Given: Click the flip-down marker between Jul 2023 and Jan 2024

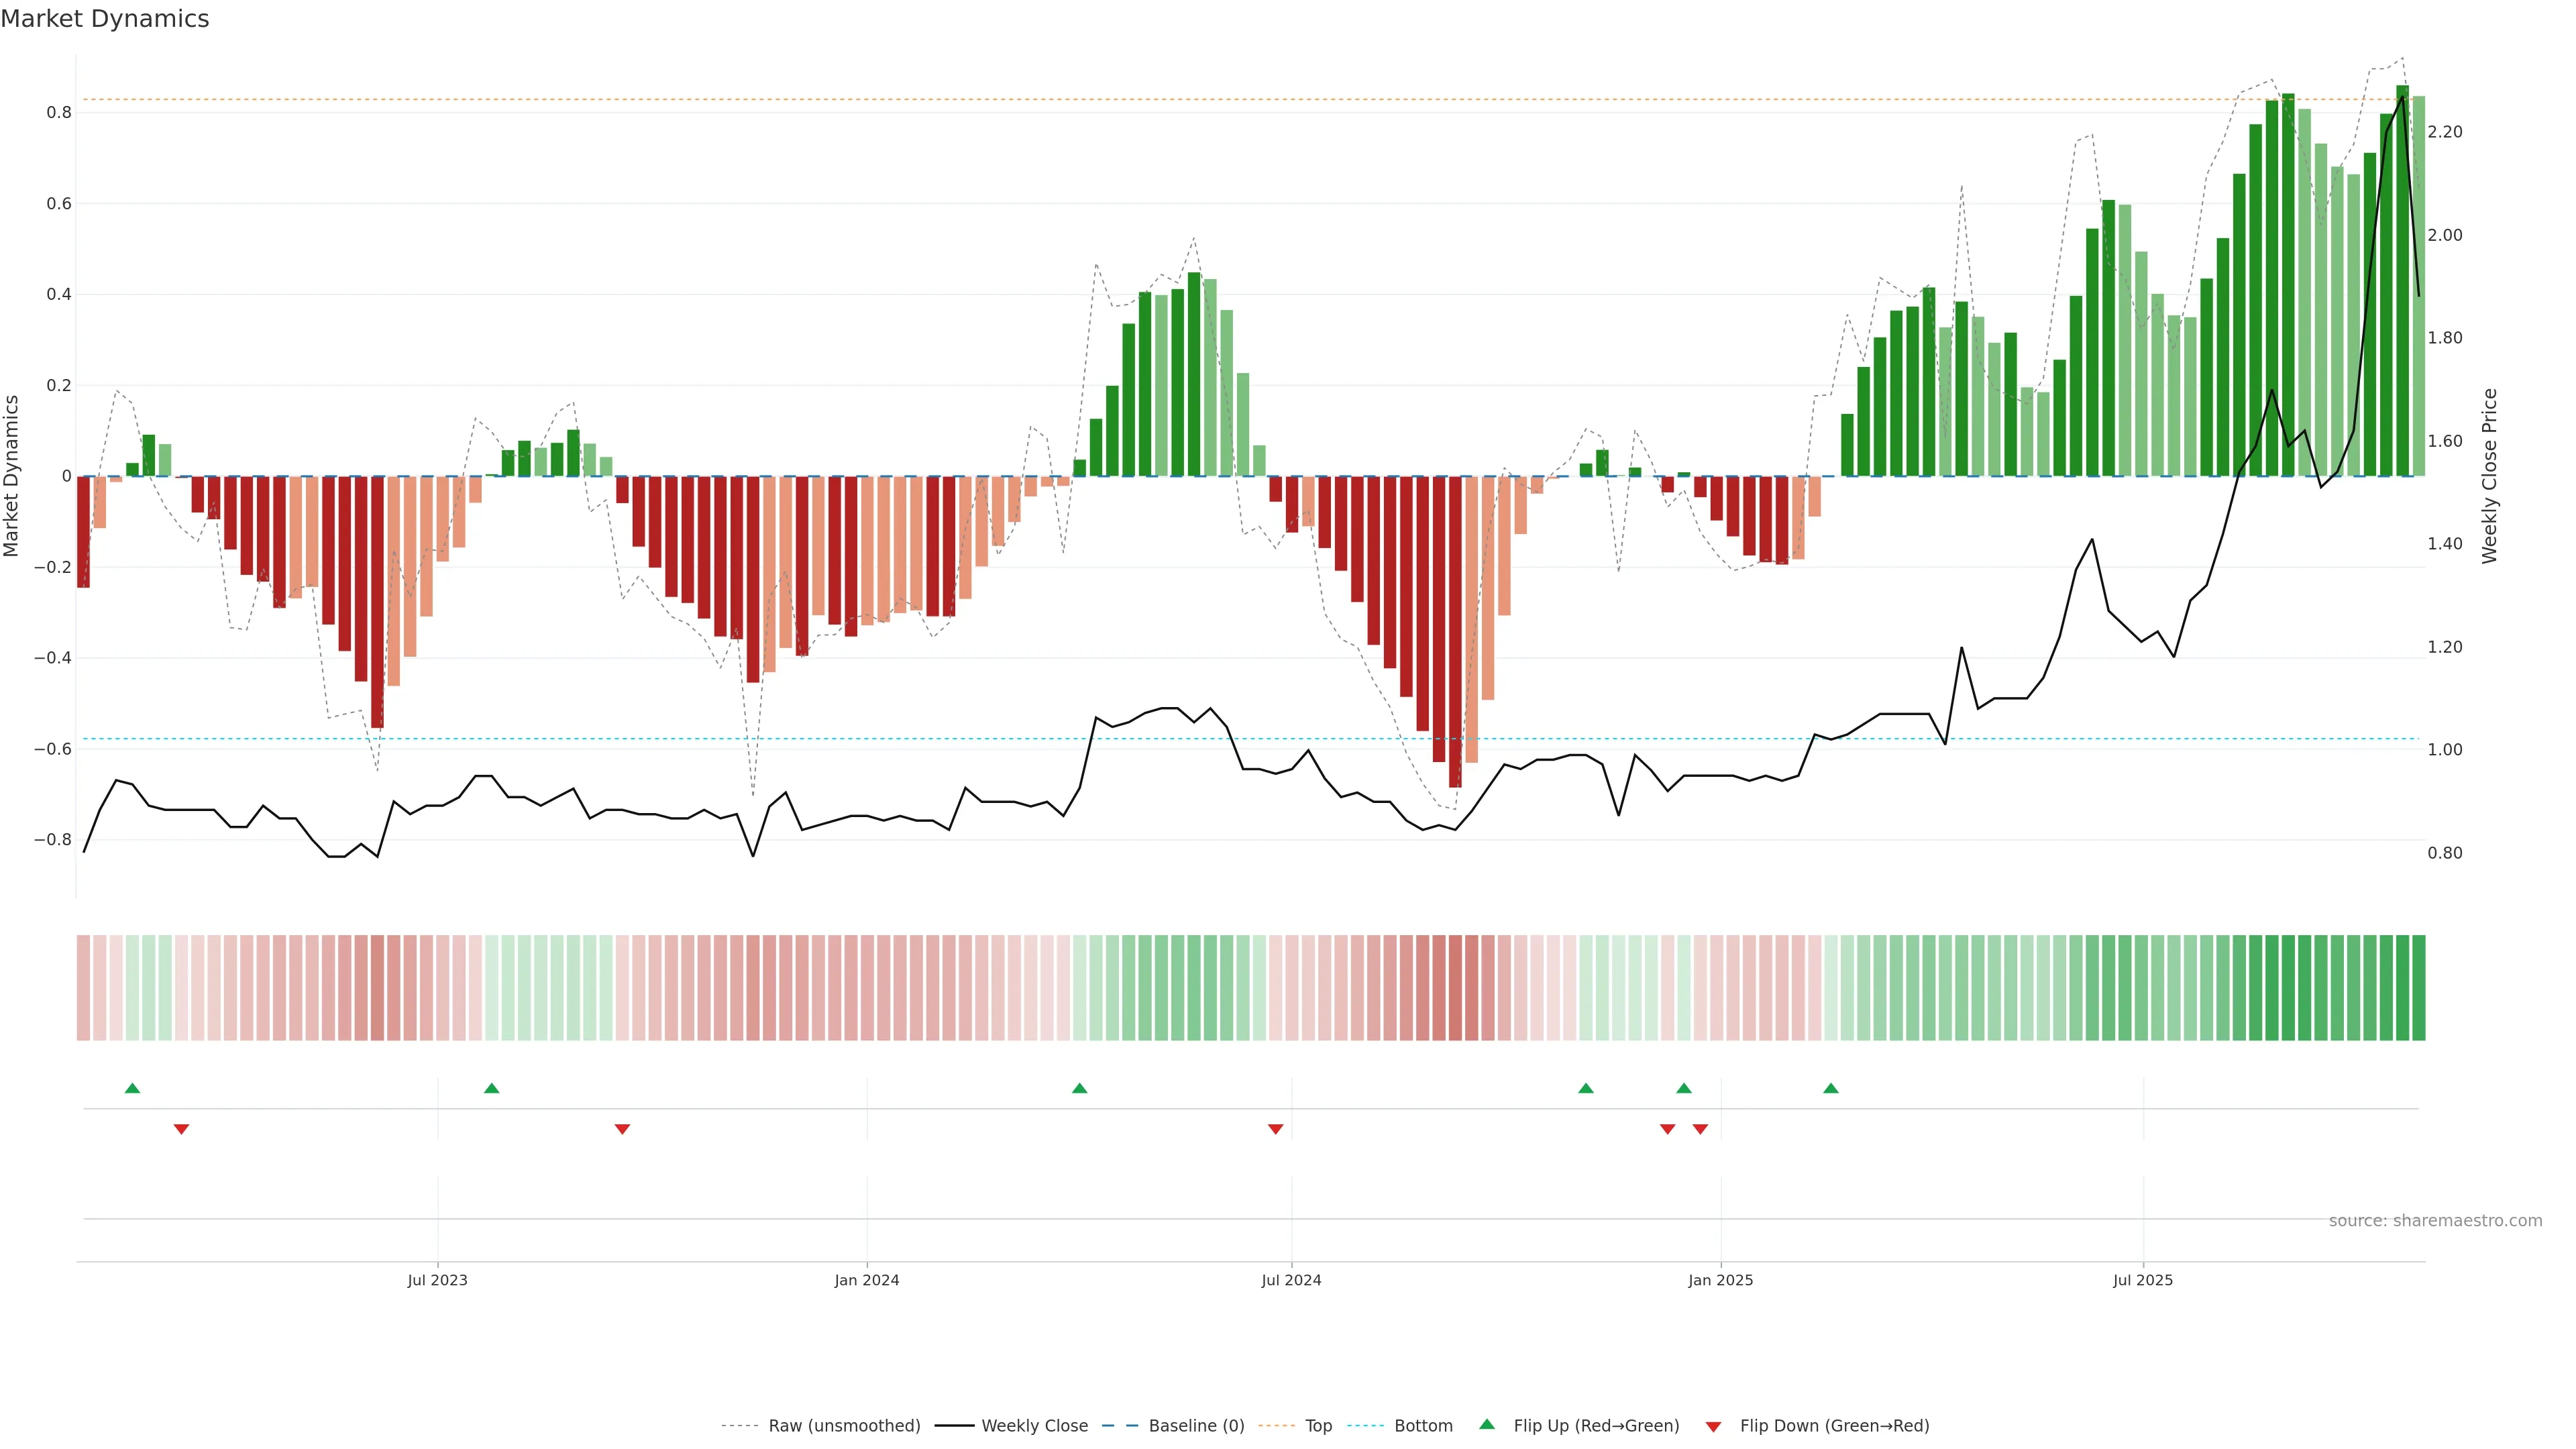Looking at the screenshot, I should pyautogui.click(x=622, y=1129).
